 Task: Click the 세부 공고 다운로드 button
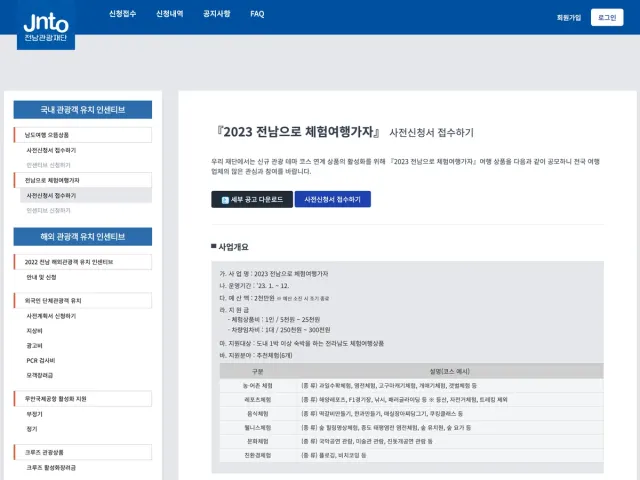pos(252,199)
